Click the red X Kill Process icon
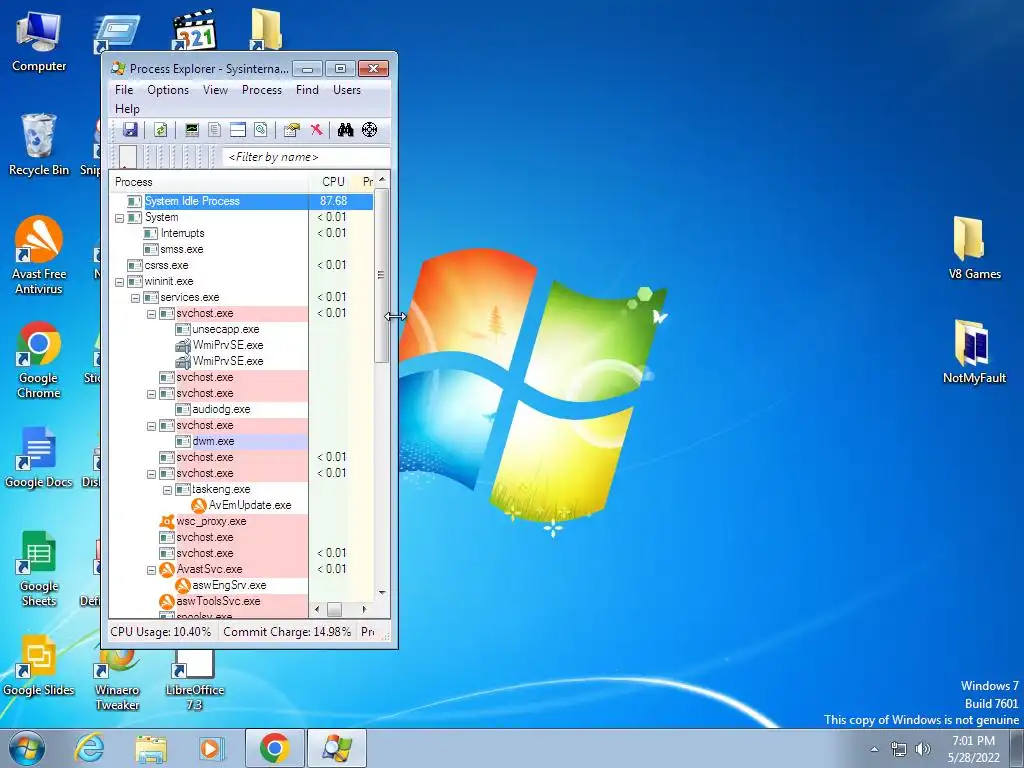1024x768 pixels. pos(316,129)
